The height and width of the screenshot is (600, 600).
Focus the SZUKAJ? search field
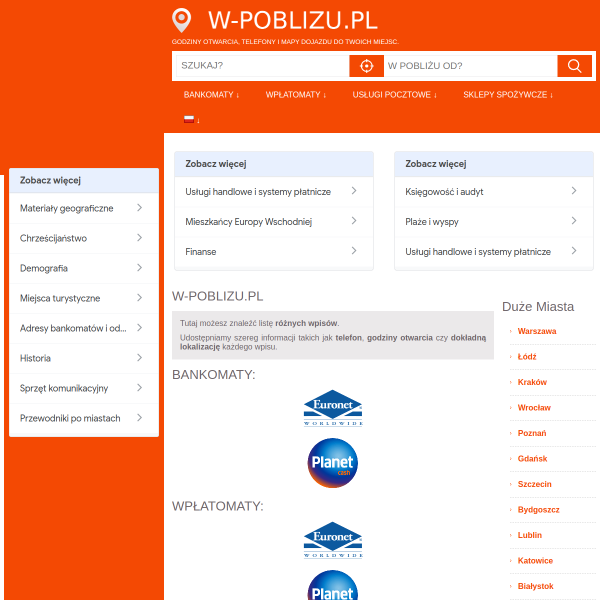[x=262, y=66]
